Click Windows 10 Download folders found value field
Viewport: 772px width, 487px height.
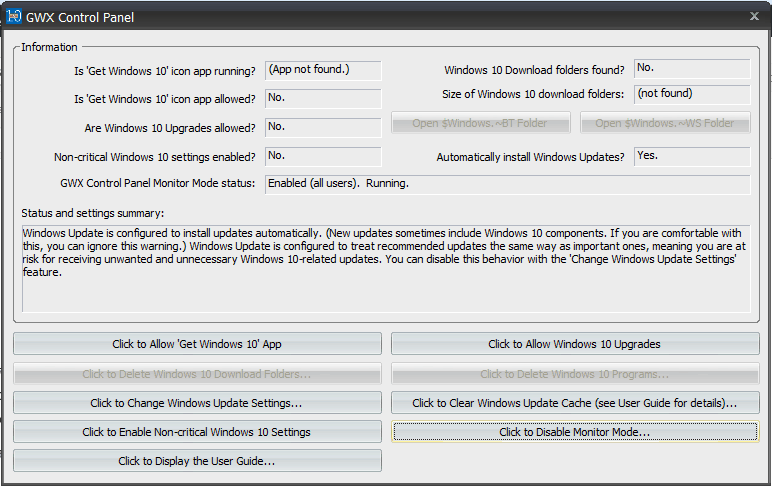(692, 69)
